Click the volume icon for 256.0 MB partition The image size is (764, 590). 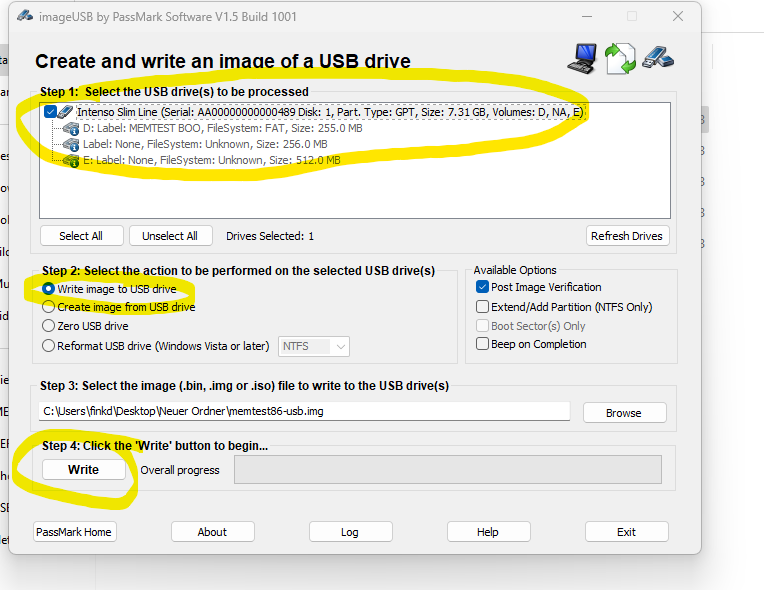pyautogui.click(x=71, y=145)
